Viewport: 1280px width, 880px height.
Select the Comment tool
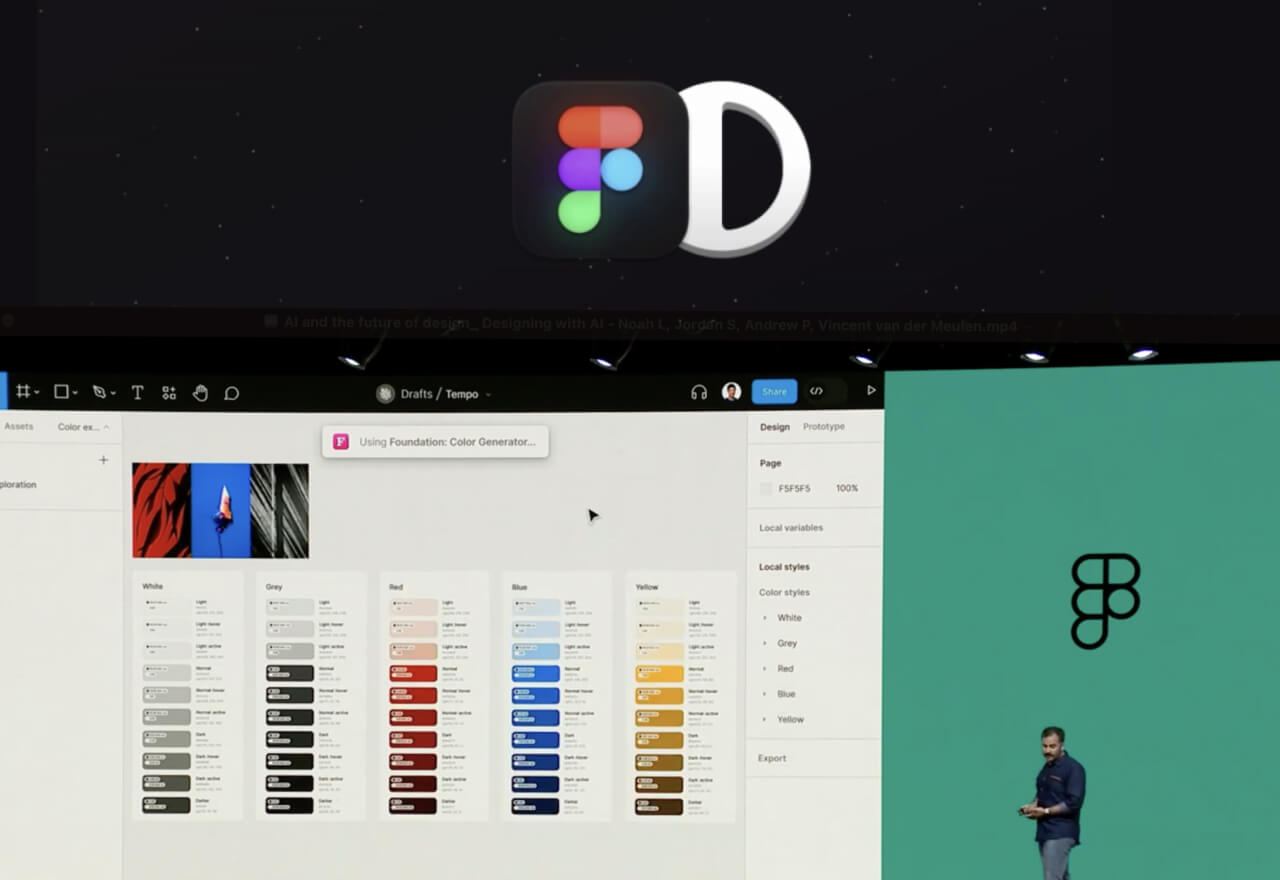232,393
